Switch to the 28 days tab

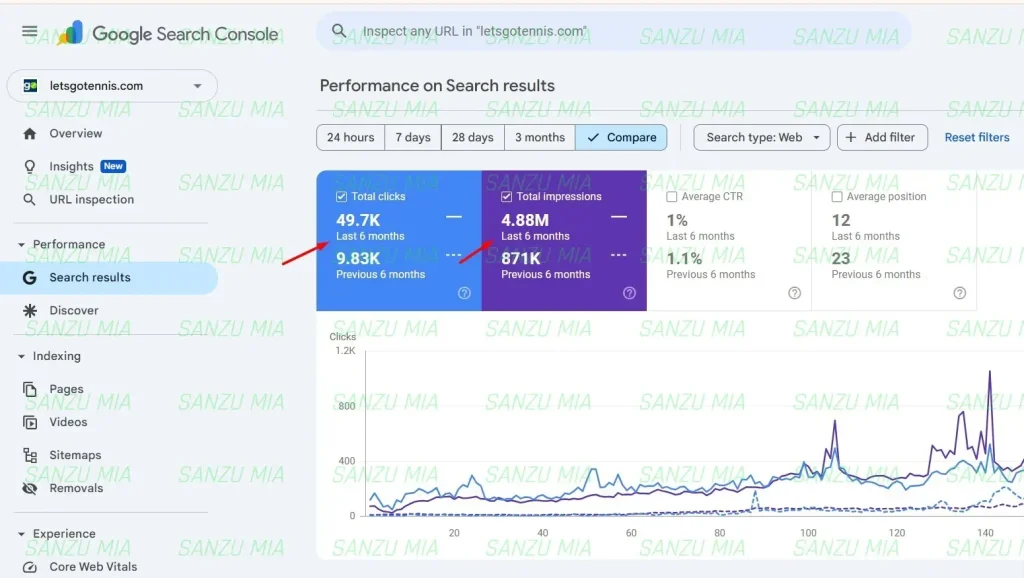pyautogui.click(x=471, y=137)
